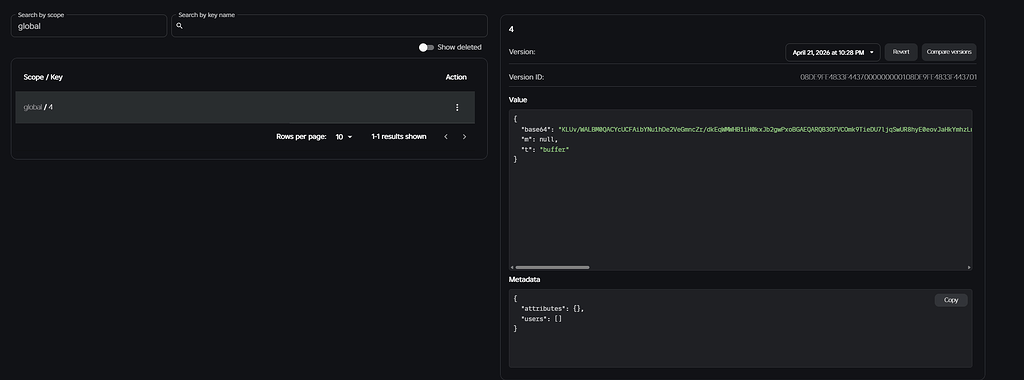Click the Action column header
The image size is (1024, 380).
pos(456,77)
